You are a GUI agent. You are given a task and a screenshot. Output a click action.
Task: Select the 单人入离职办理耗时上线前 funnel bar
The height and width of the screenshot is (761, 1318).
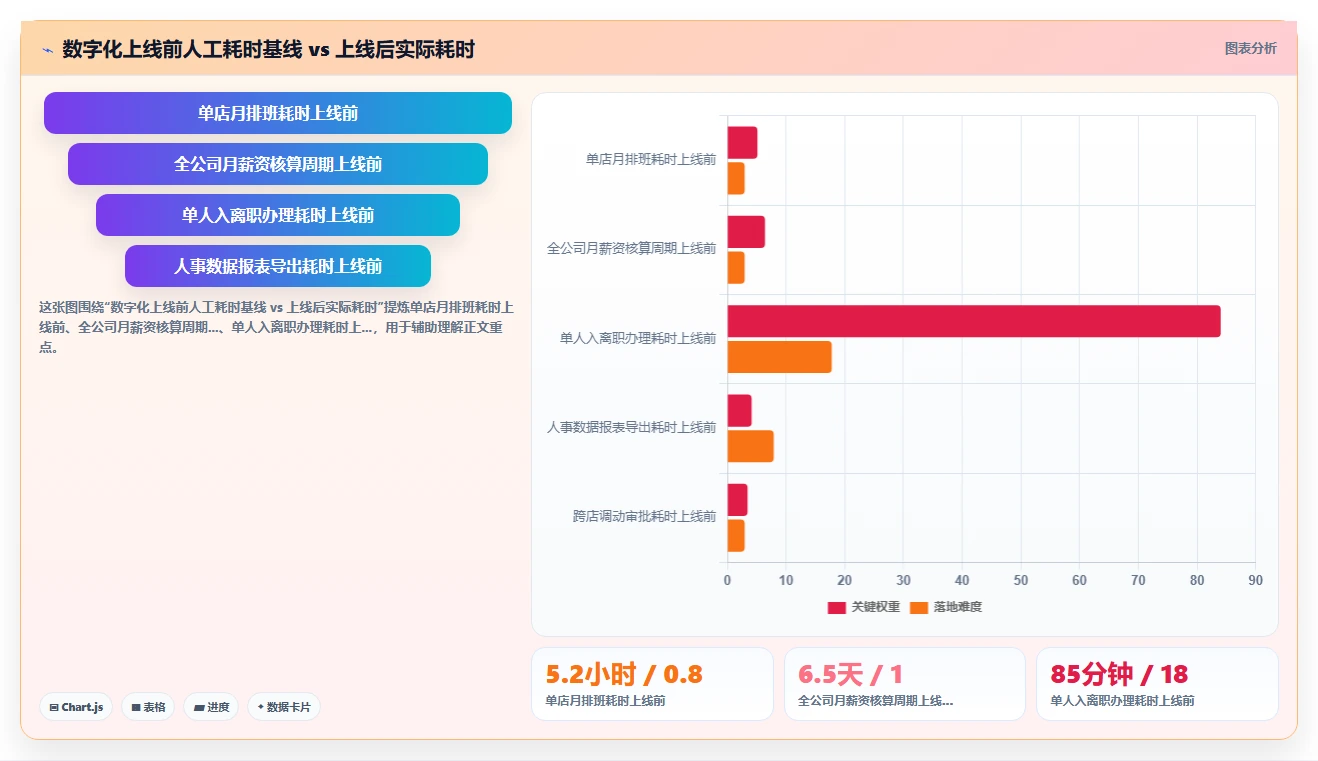coord(278,215)
